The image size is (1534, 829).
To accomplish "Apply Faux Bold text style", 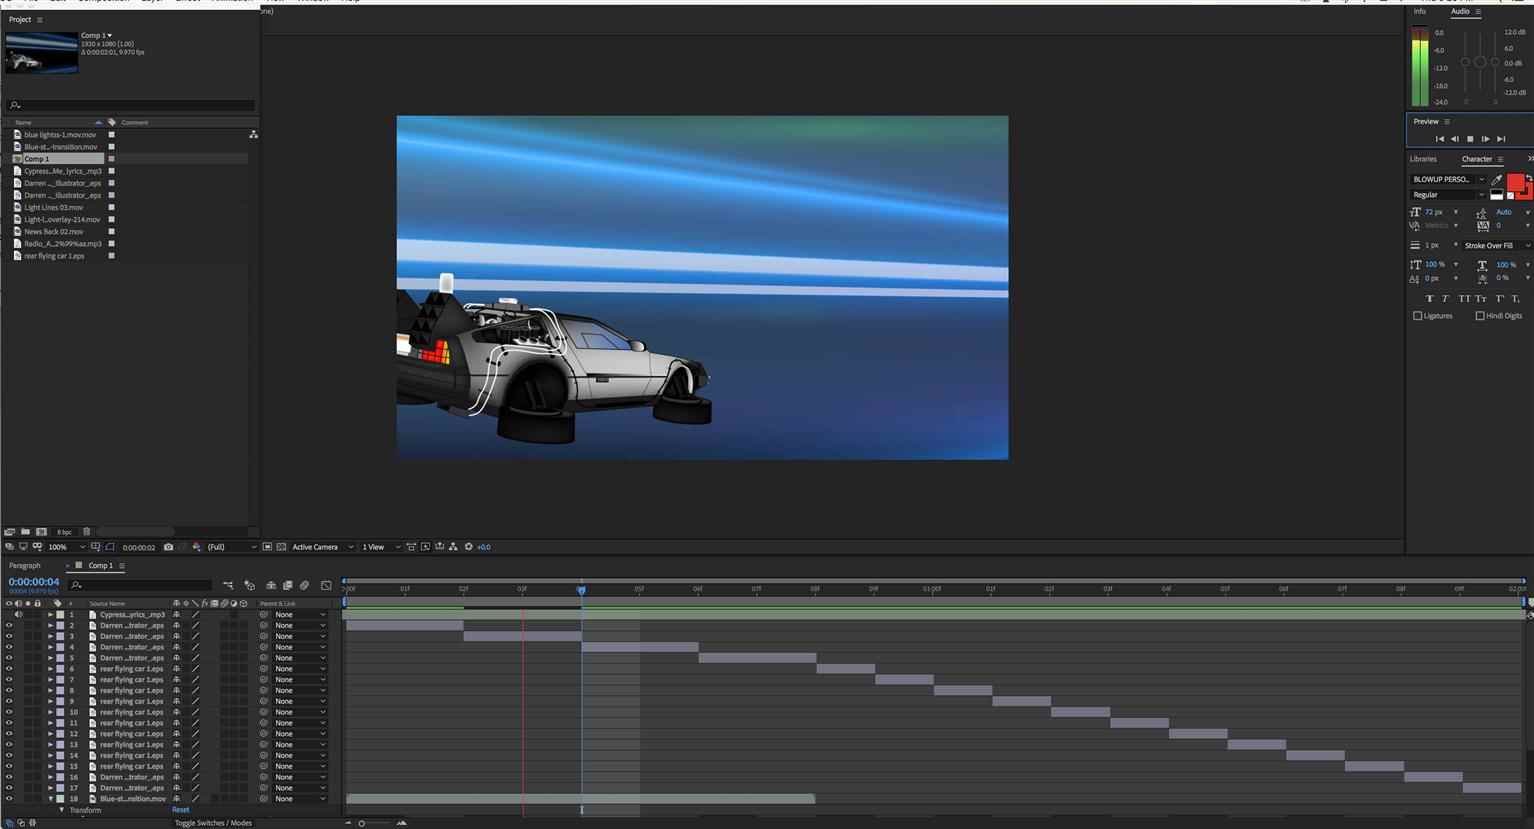I will tap(1428, 298).
